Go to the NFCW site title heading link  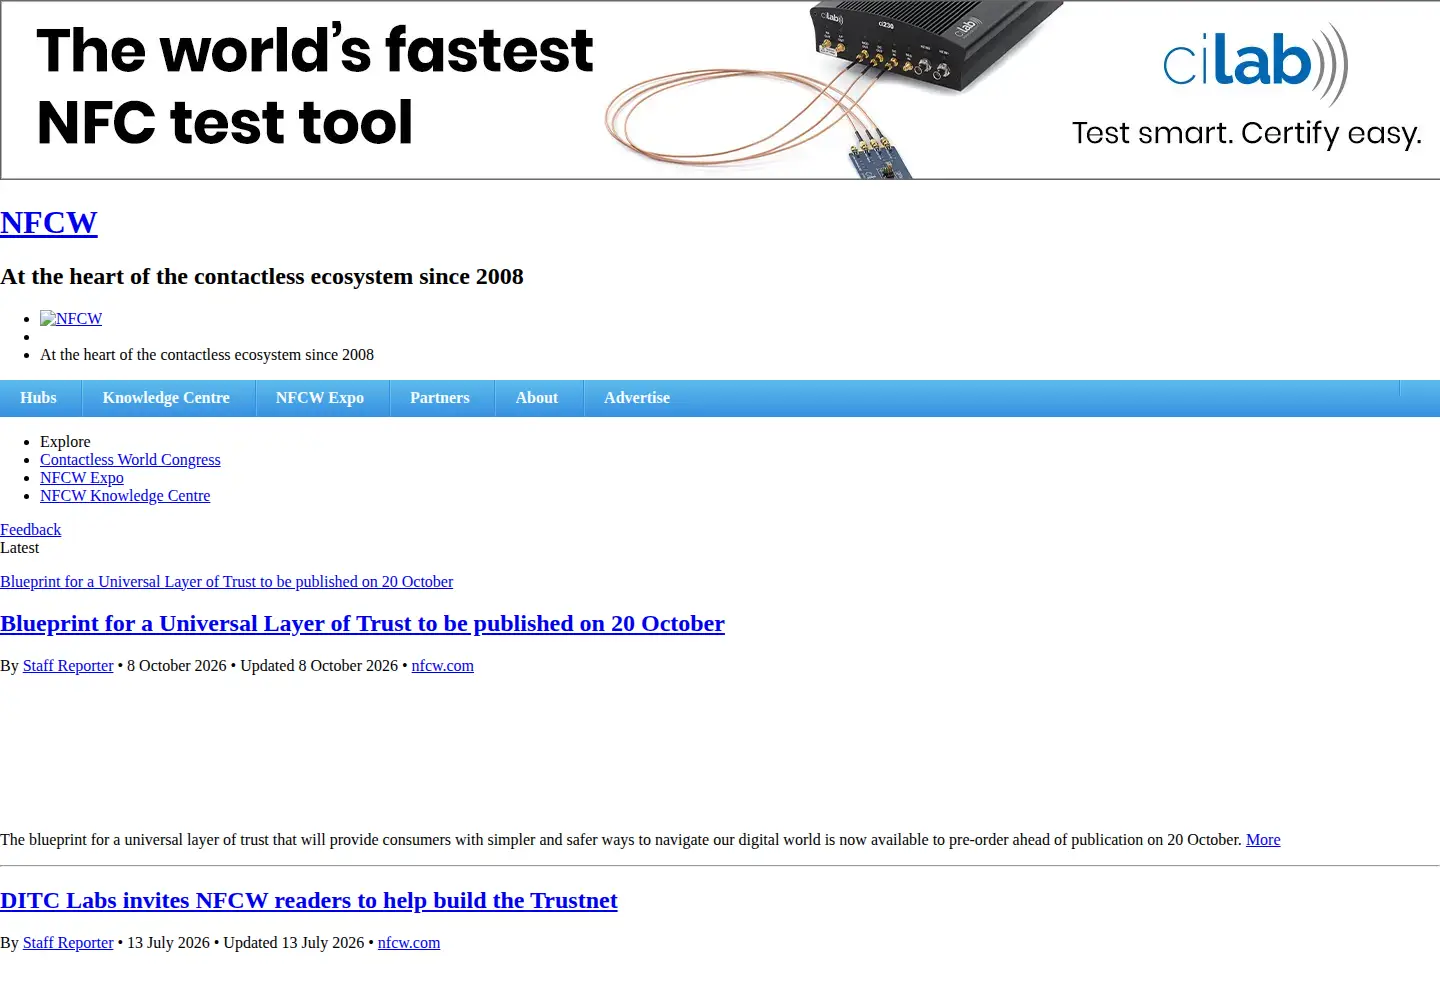pyautogui.click(x=49, y=222)
